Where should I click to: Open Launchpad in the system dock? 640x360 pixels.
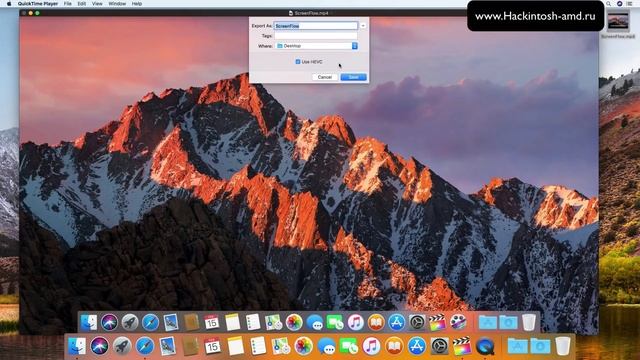pyautogui.click(x=122, y=346)
